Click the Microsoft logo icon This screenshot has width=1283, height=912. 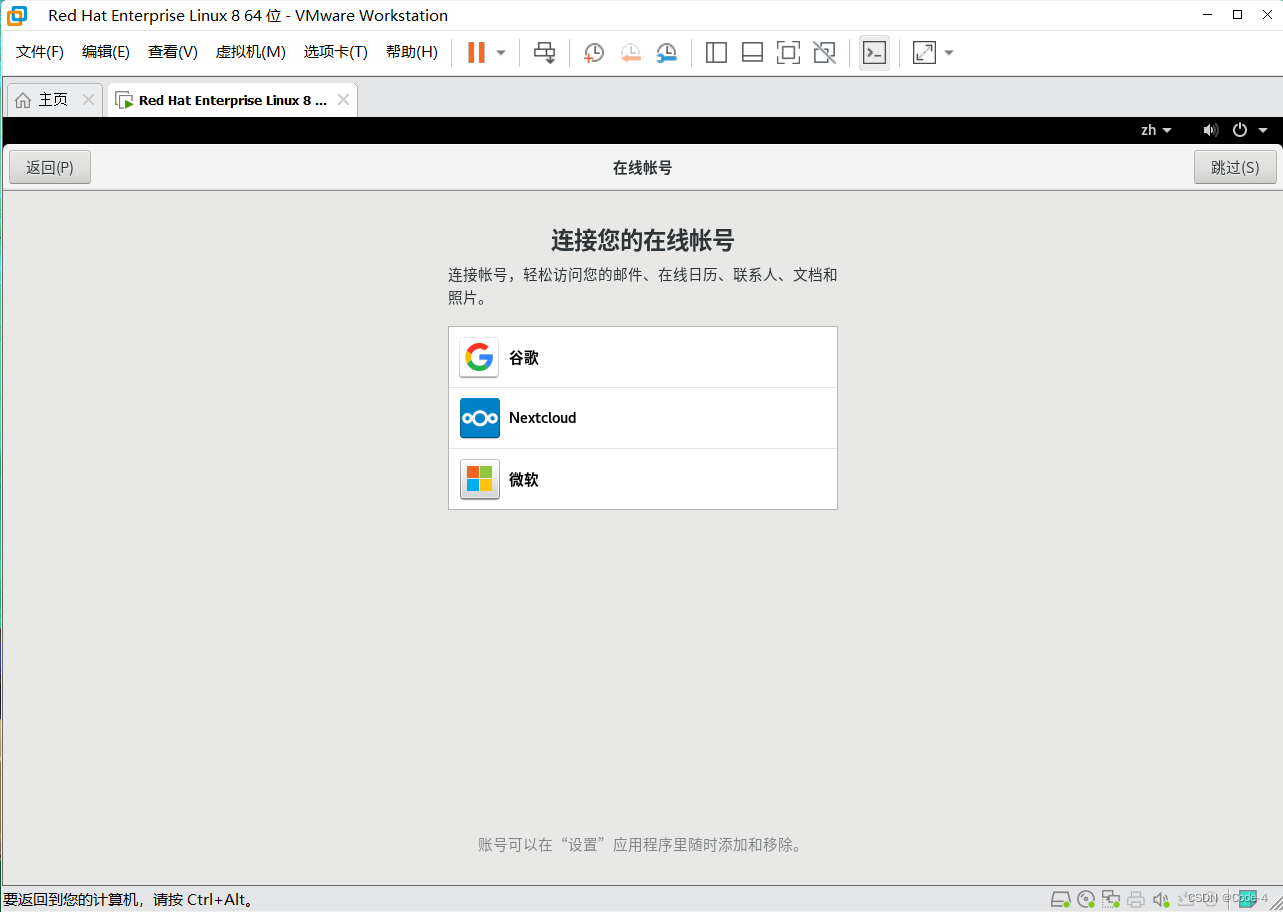(x=480, y=479)
